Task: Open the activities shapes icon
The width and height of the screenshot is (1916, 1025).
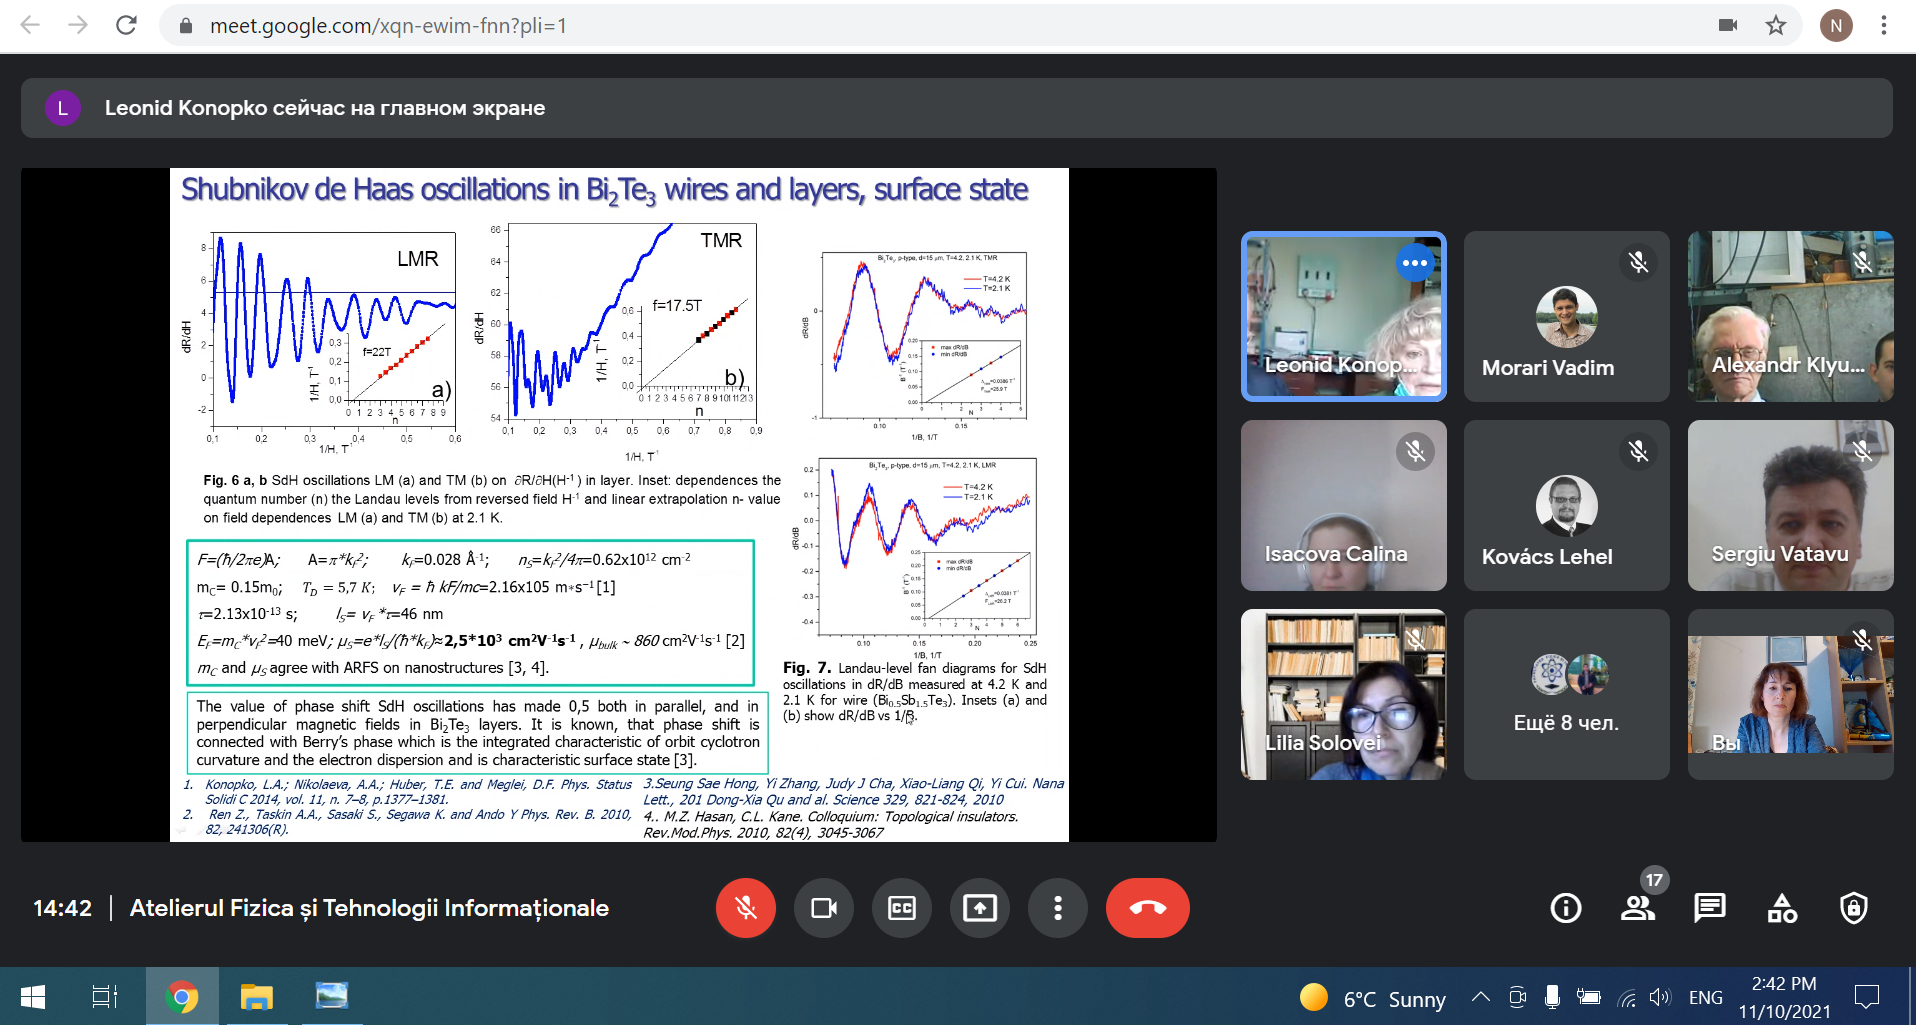Action: pos(1782,908)
